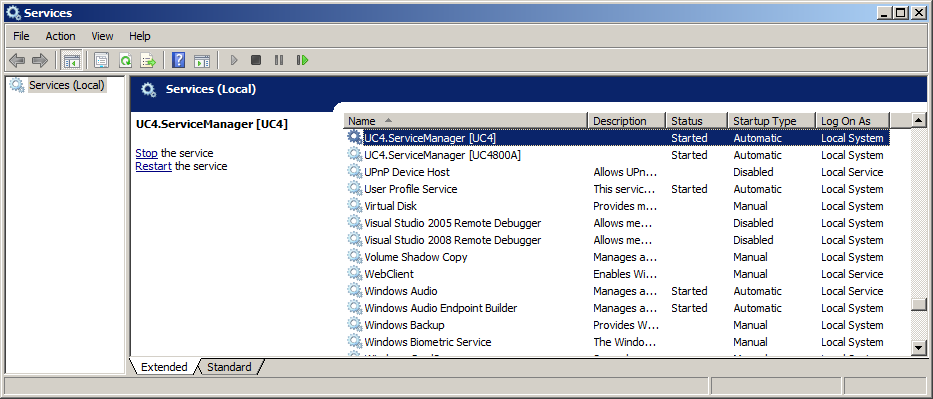Screen dimensions: 933x399
Task: Open the Properties toolbar icon
Action: pyautogui.click(x=102, y=60)
